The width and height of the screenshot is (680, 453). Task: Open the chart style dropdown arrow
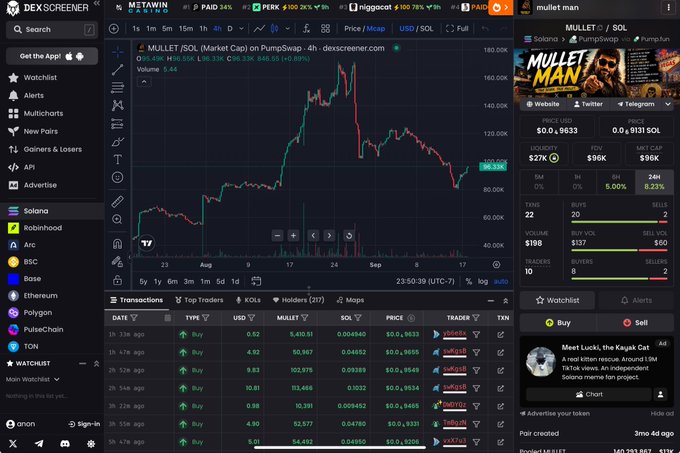(288, 29)
